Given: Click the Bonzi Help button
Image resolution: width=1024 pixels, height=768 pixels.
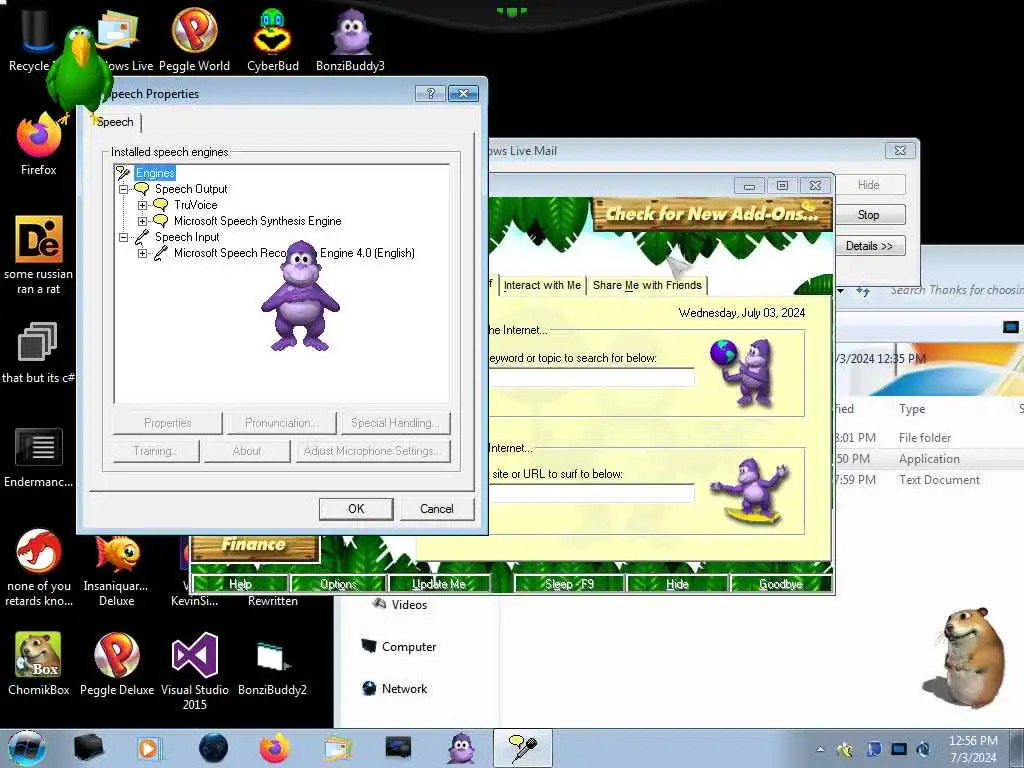Looking at the screenshot, I should pos(240,584).
